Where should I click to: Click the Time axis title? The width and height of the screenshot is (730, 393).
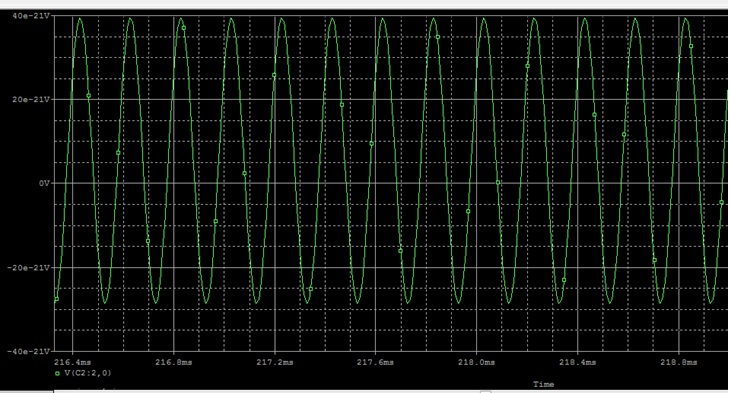pos(543,385)
